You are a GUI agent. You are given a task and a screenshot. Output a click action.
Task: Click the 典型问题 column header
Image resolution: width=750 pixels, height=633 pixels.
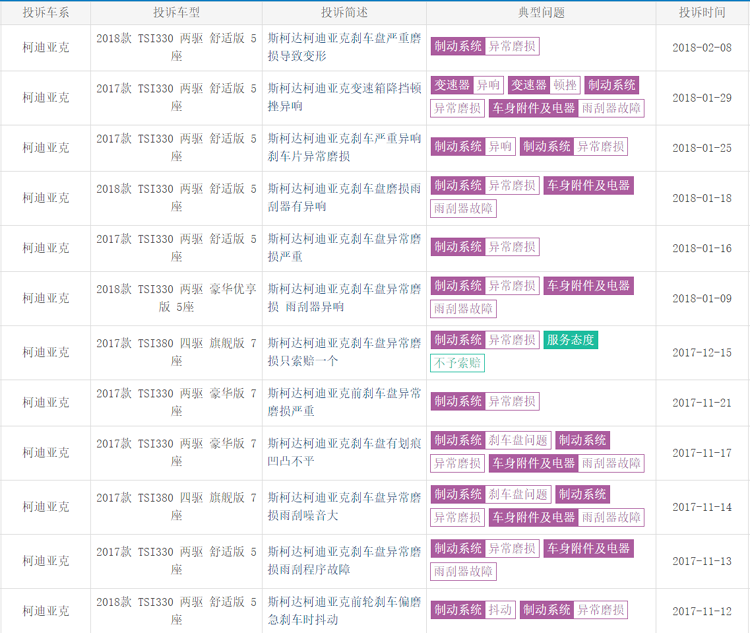tap(541, 12)
